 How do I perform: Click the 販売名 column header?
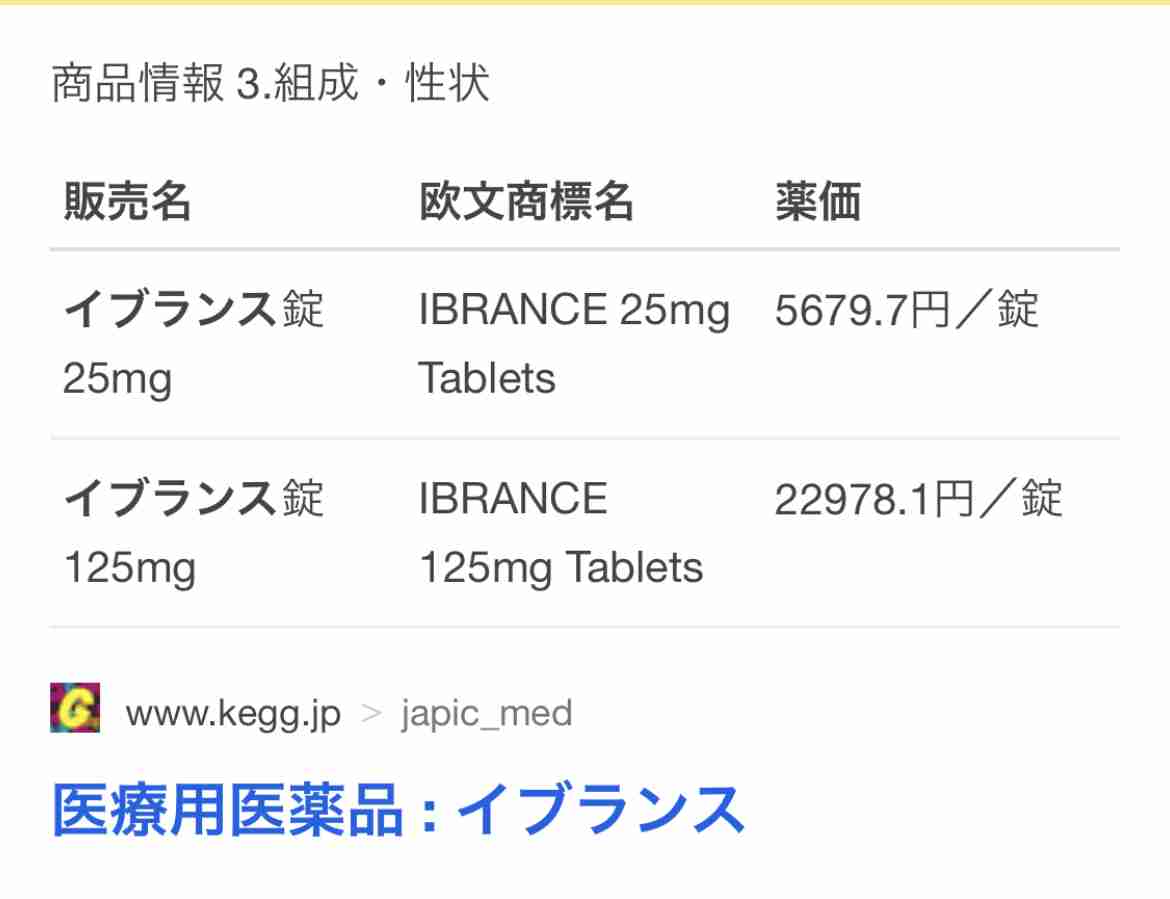[x=128, y=201]
